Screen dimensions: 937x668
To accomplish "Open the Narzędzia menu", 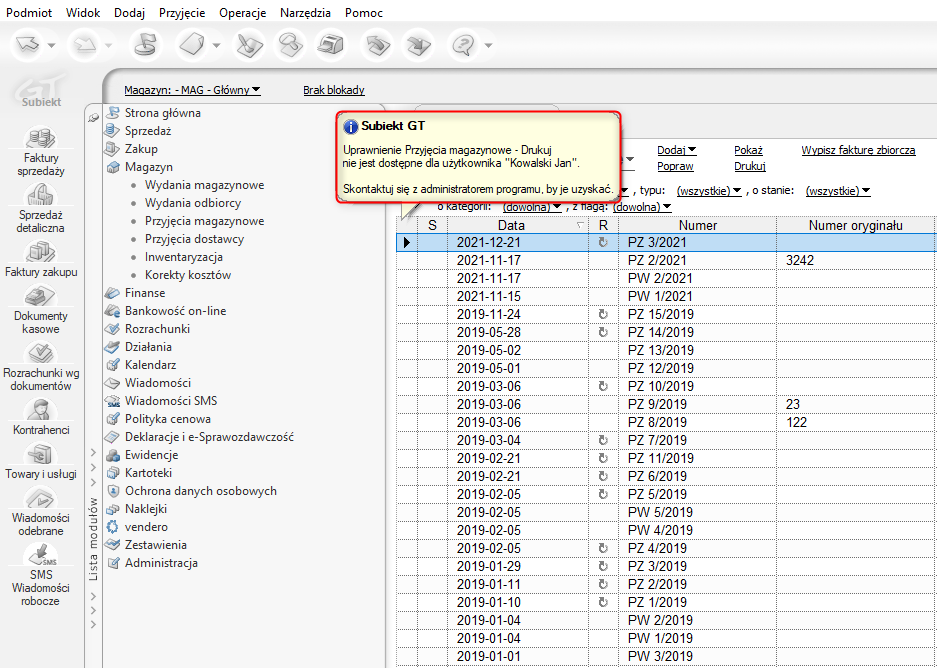I will tap(305, 13).
